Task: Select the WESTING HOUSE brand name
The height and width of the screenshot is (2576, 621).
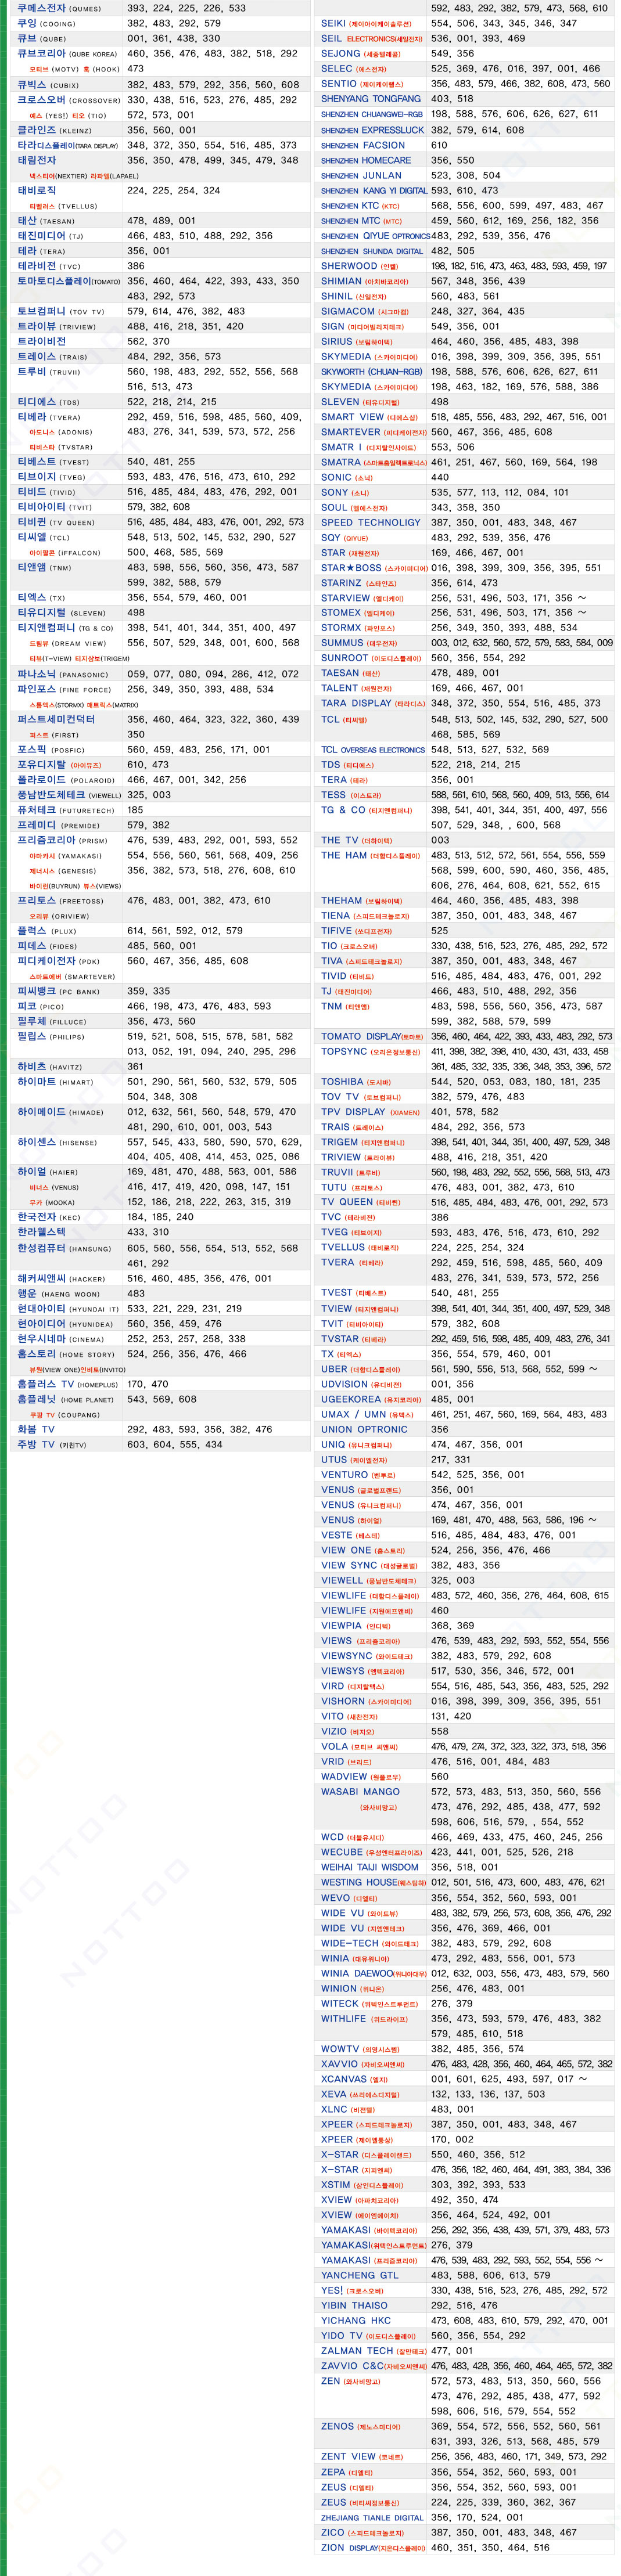Action: coord(373,1882)
